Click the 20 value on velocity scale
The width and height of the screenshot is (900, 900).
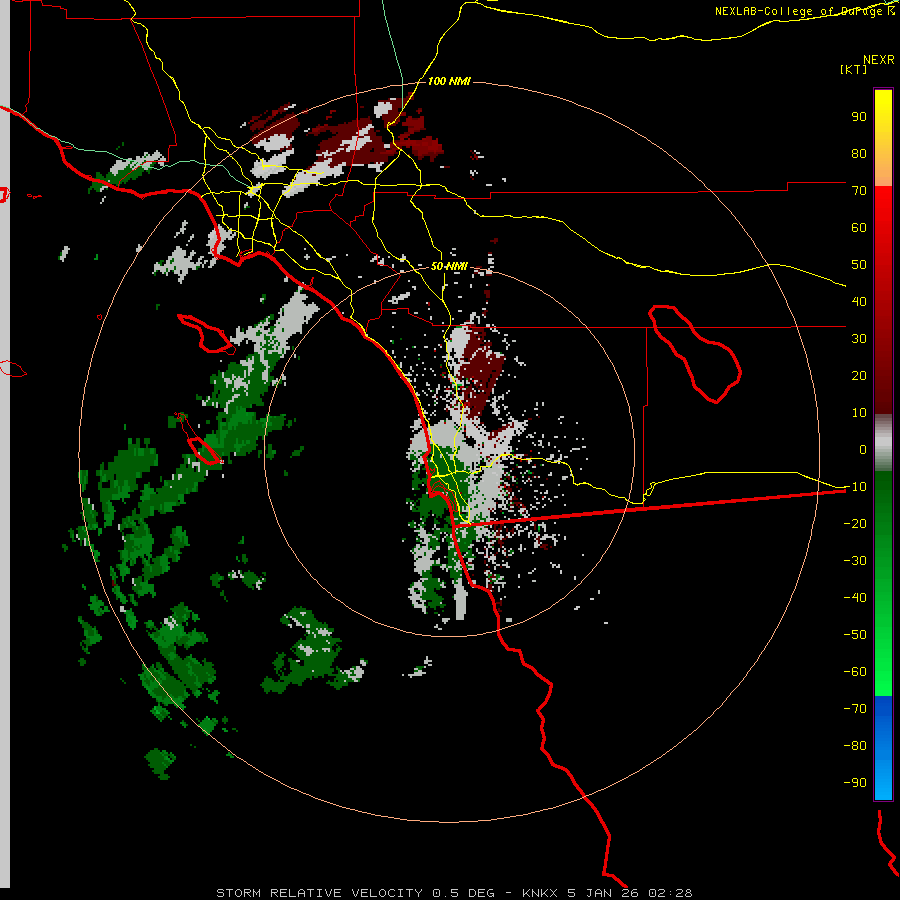pos(859,375)
